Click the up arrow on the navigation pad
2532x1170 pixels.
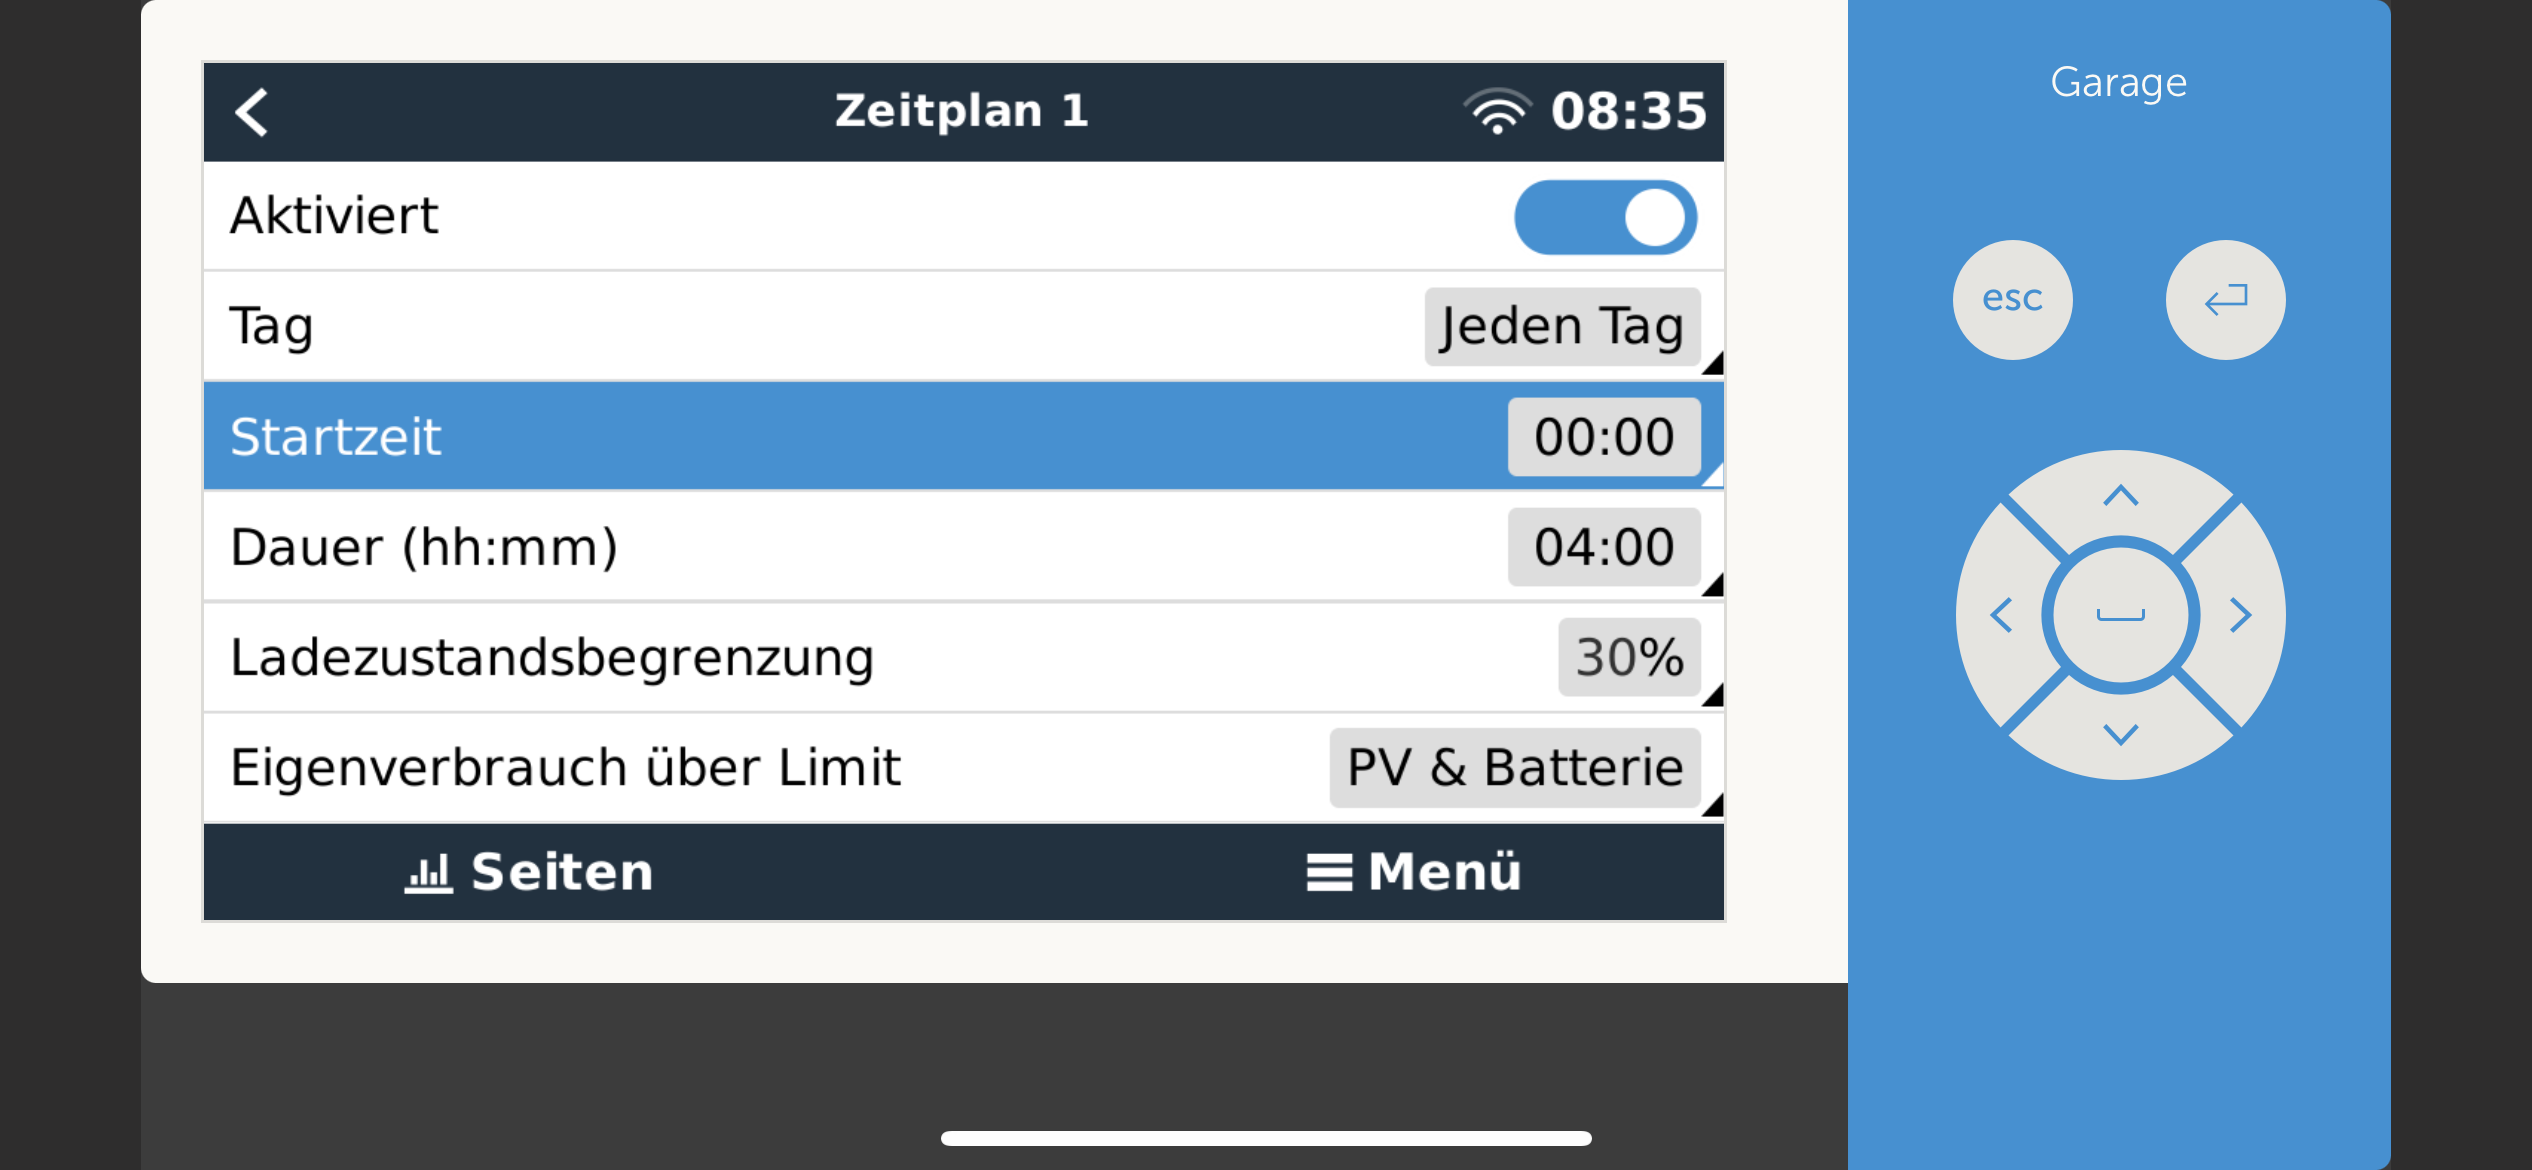[x=2120, y=496]
